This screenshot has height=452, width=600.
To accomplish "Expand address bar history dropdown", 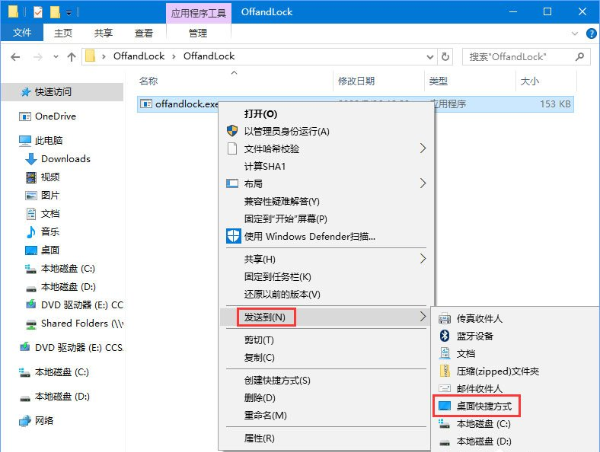I will 430,57.
